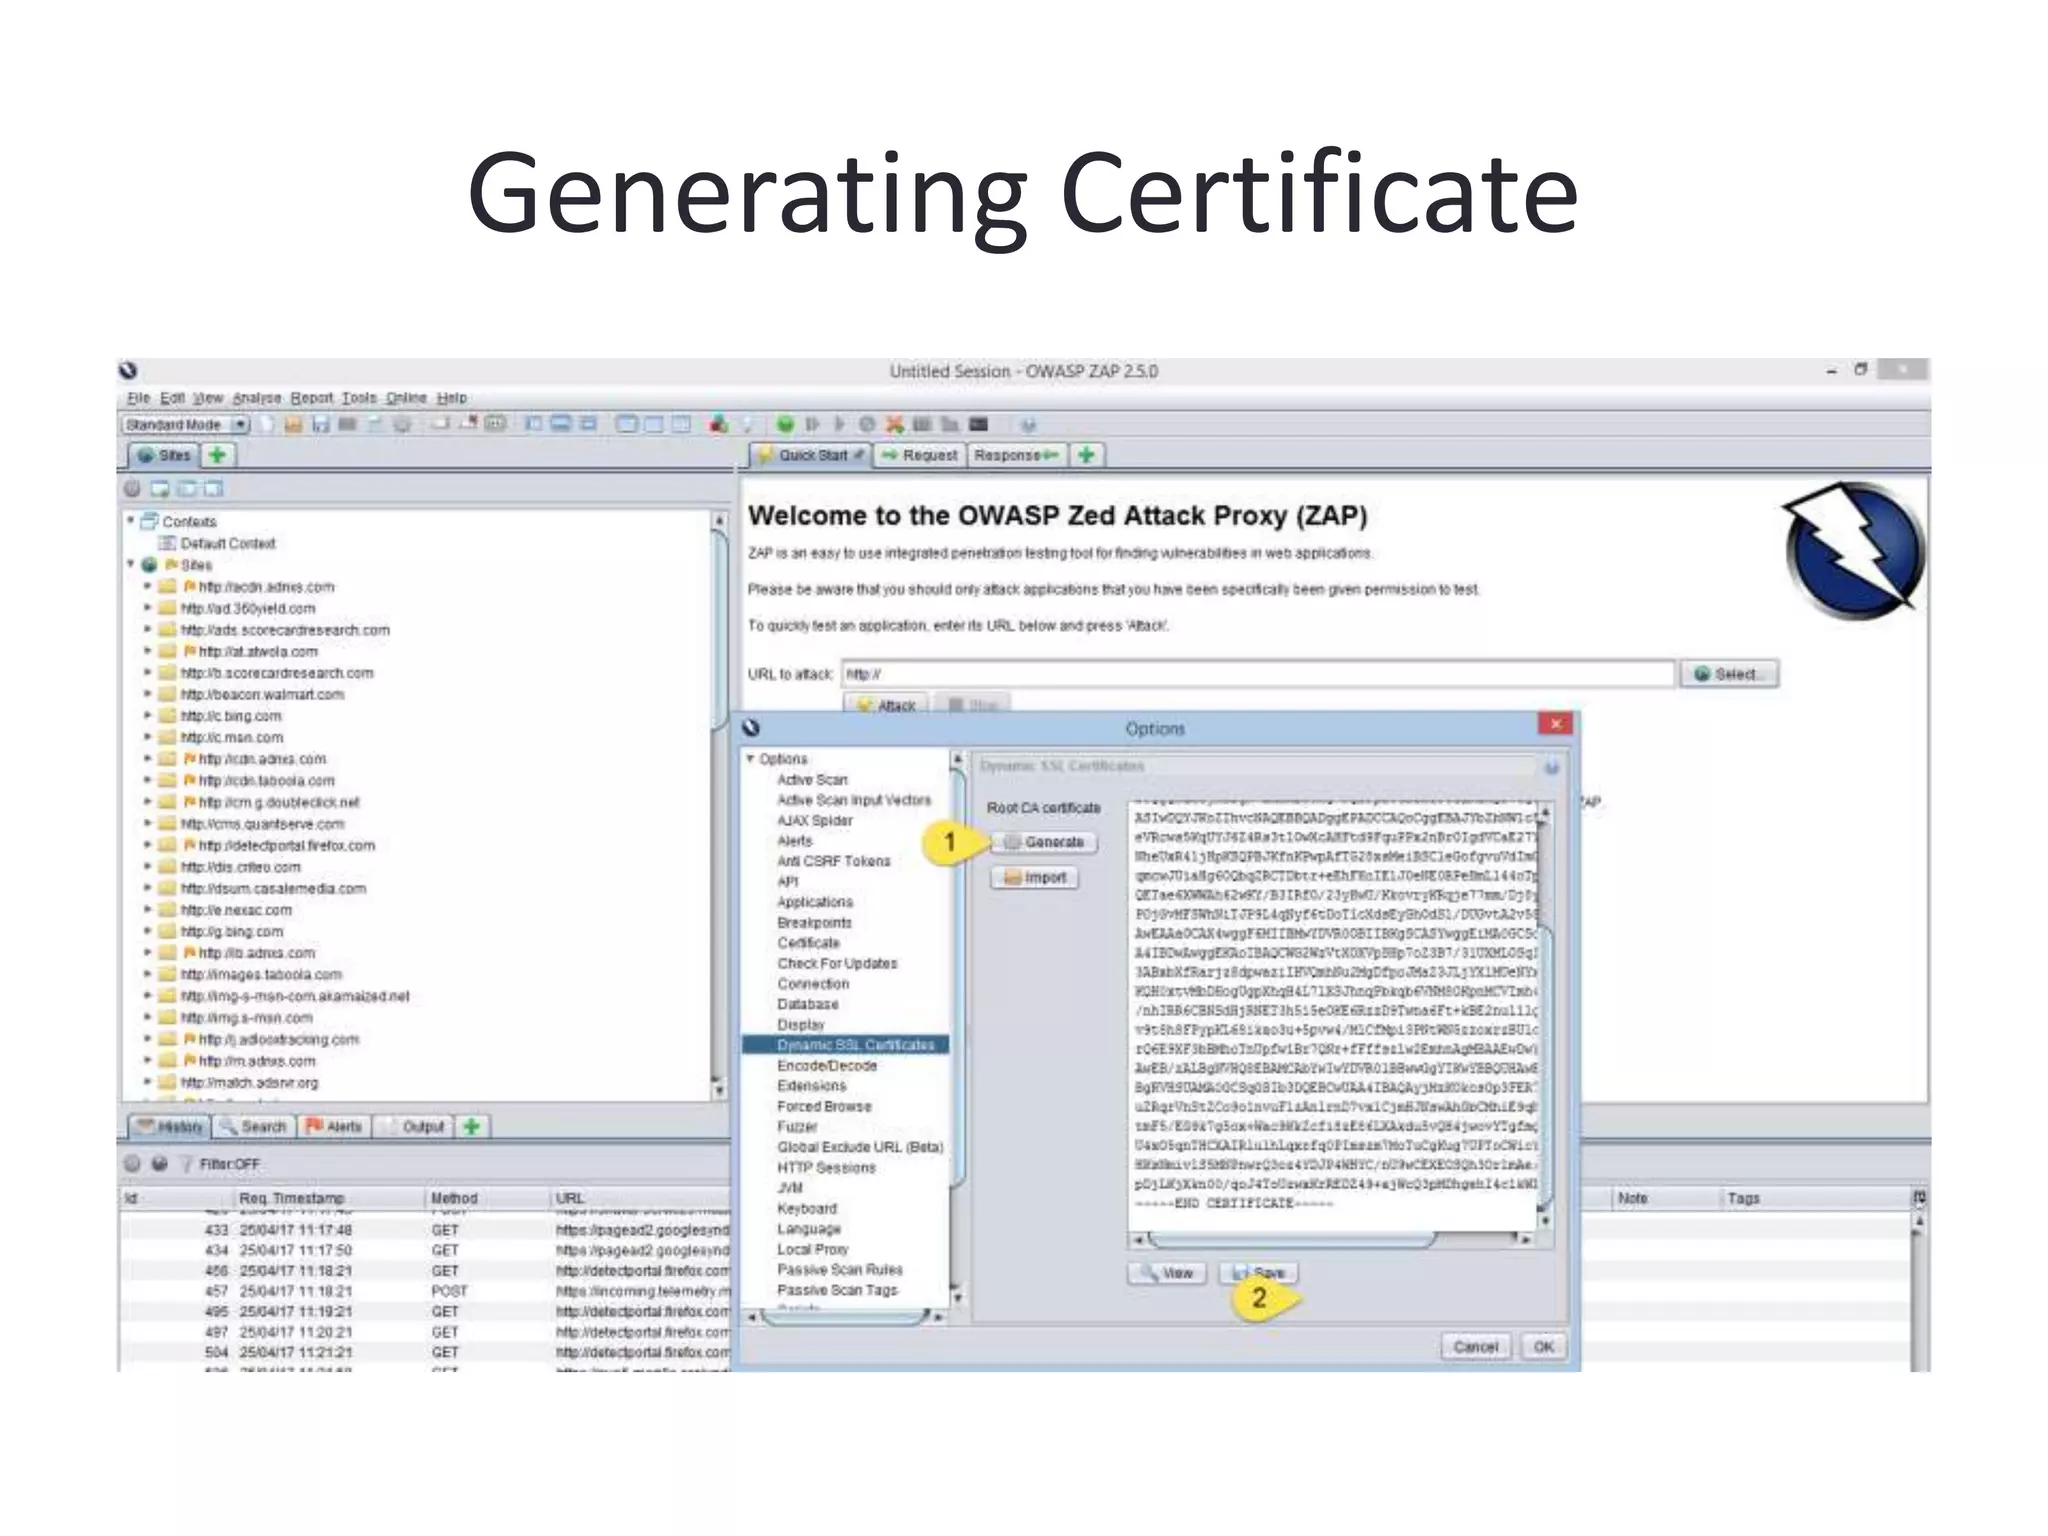This screenshot has width=2048, height=1536.
Task: Click the Expand Sites tabs layout icon
Action: coord(534,424)
